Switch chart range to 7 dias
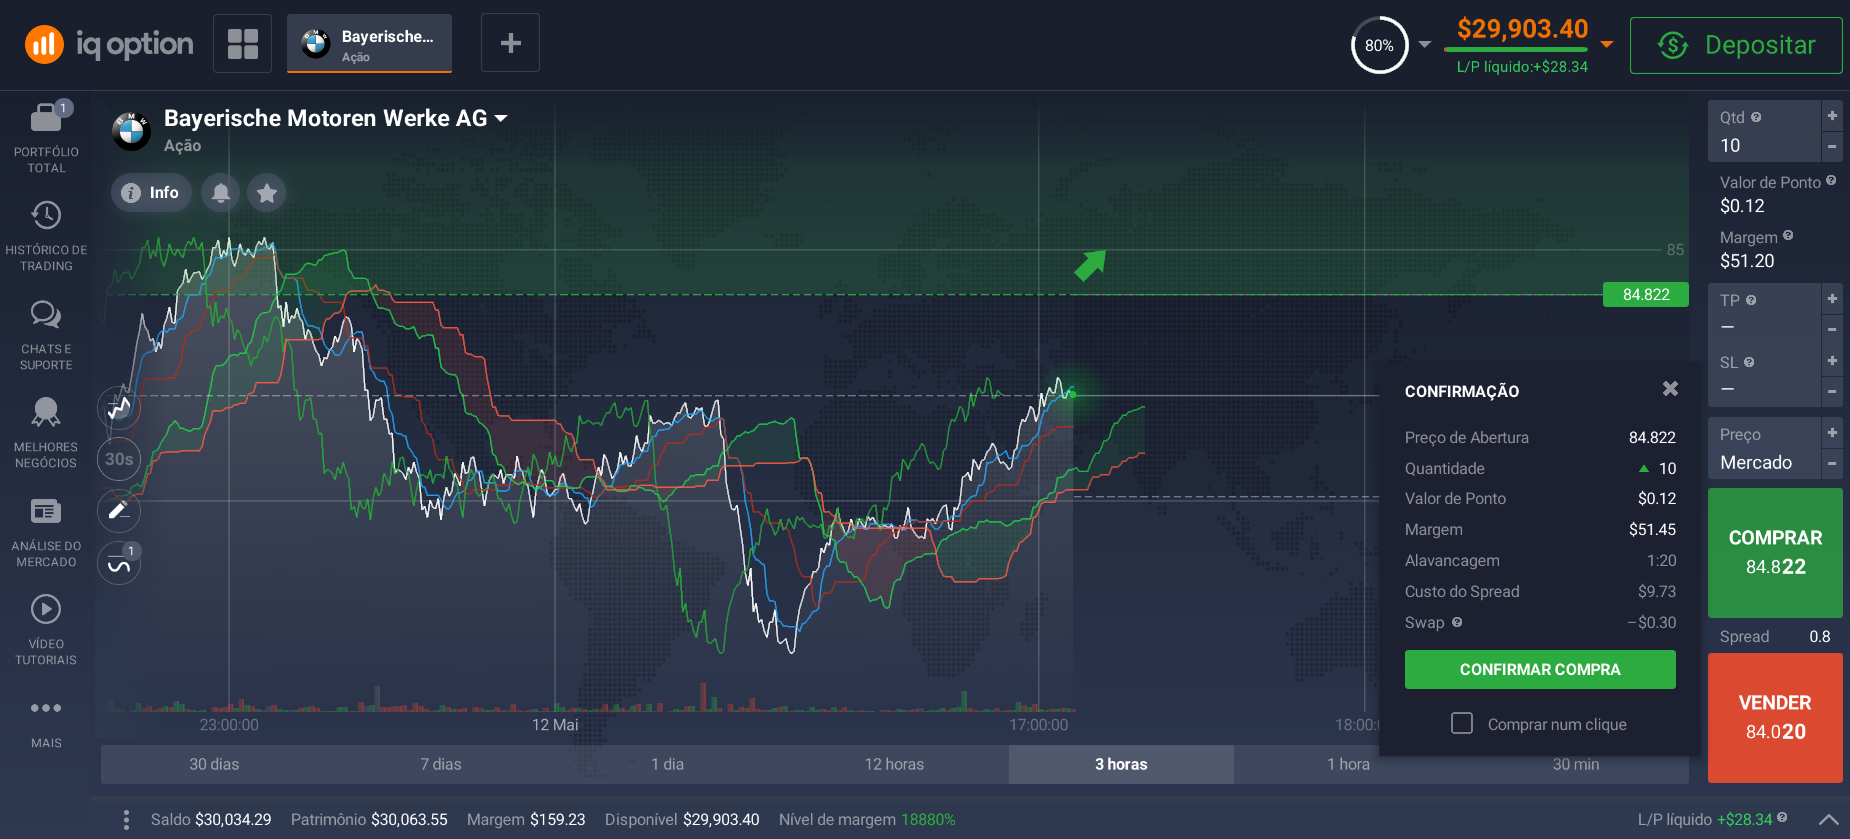 [x=441, y=764]
